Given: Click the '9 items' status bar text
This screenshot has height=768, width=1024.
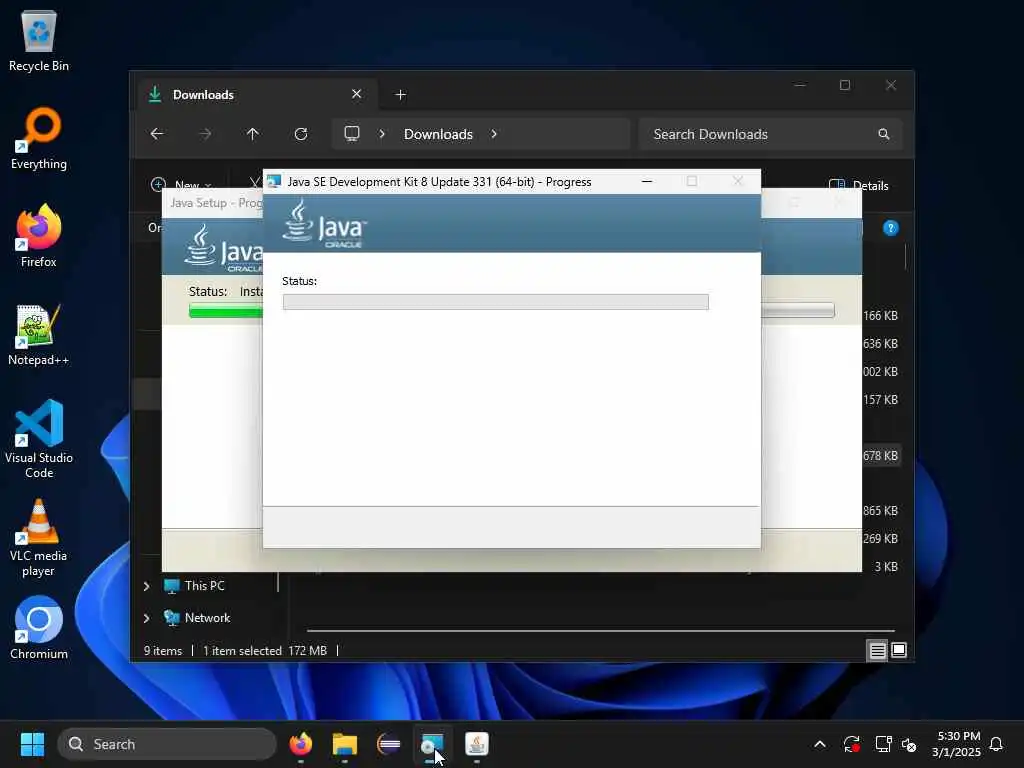Looking at the screenshot, I should click(x=163, y=651).
